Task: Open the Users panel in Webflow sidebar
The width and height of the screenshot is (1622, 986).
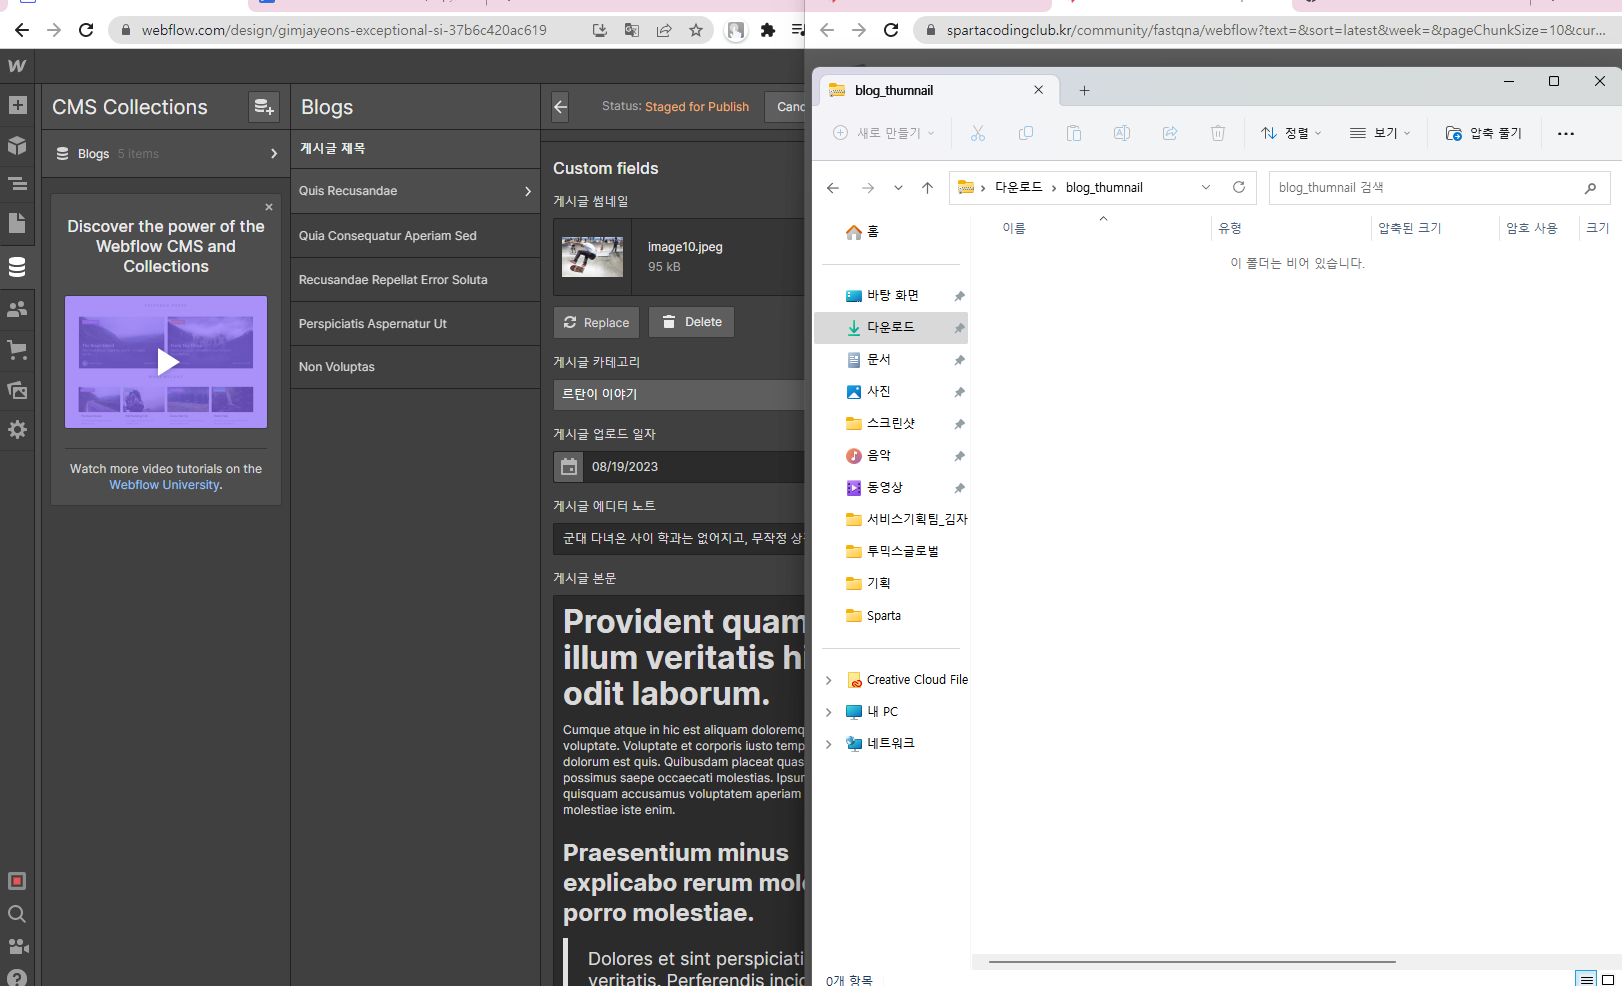Action: [17, 309]
